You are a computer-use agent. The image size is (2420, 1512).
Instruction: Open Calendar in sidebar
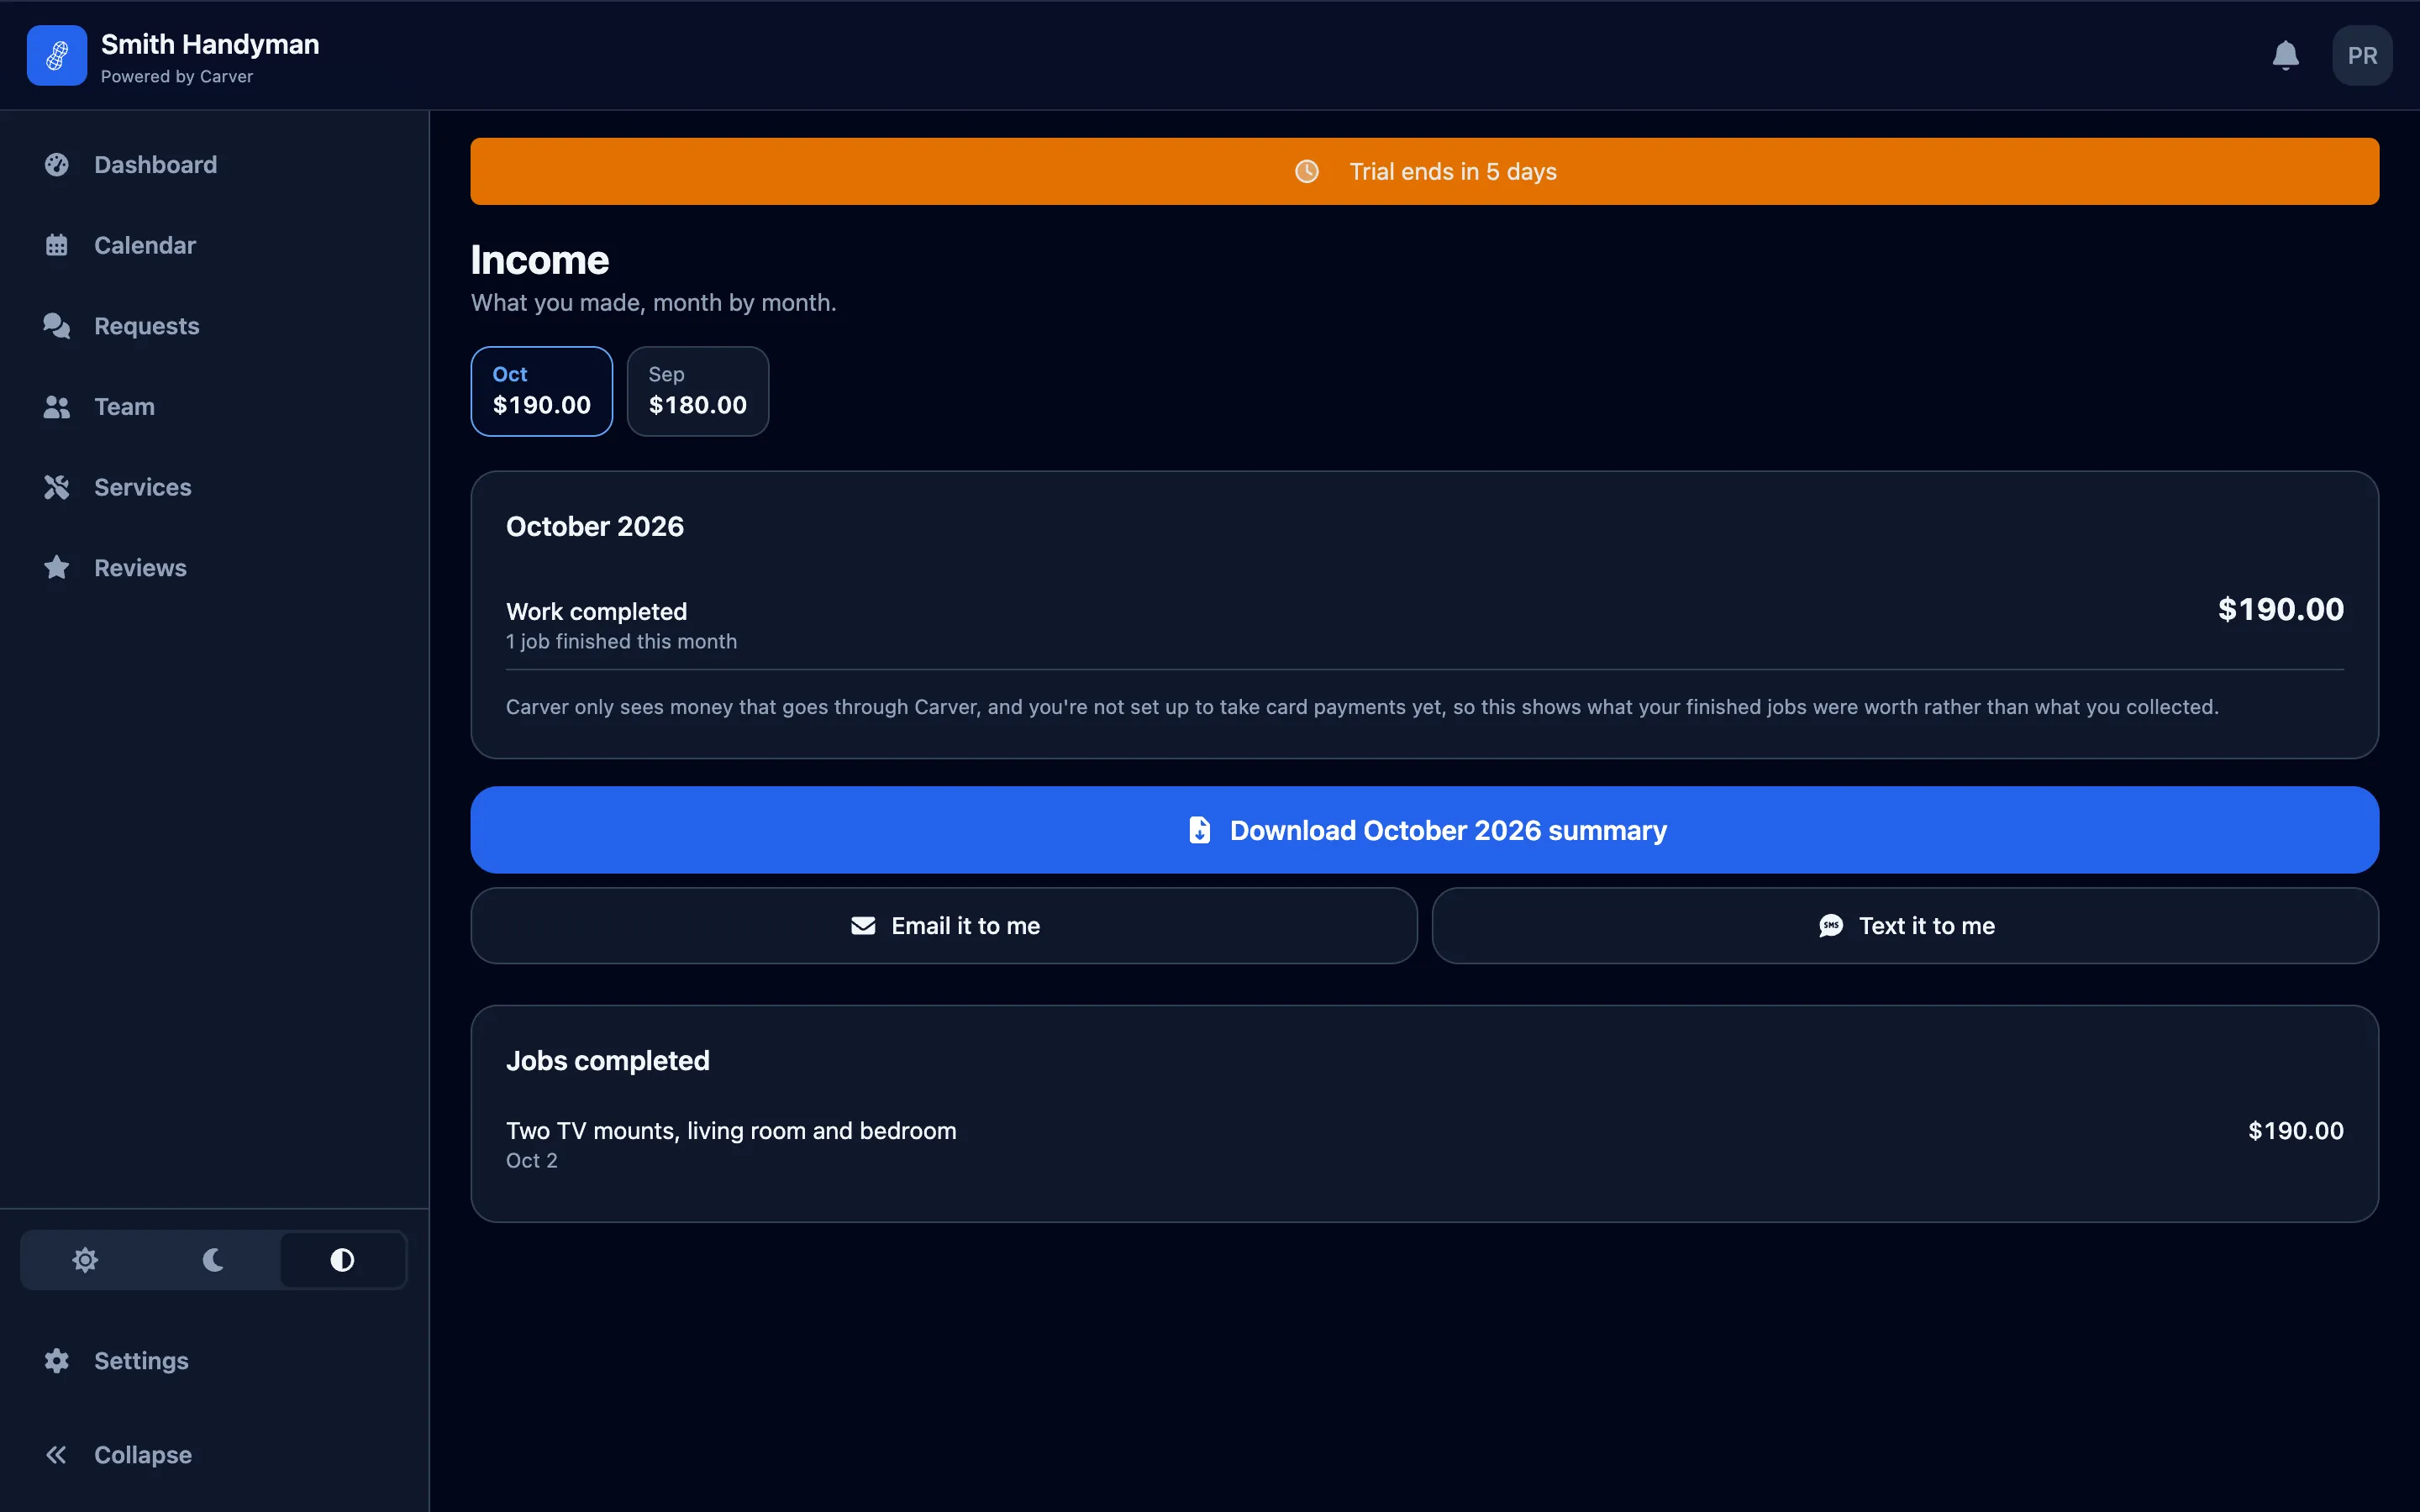[215, 245]
